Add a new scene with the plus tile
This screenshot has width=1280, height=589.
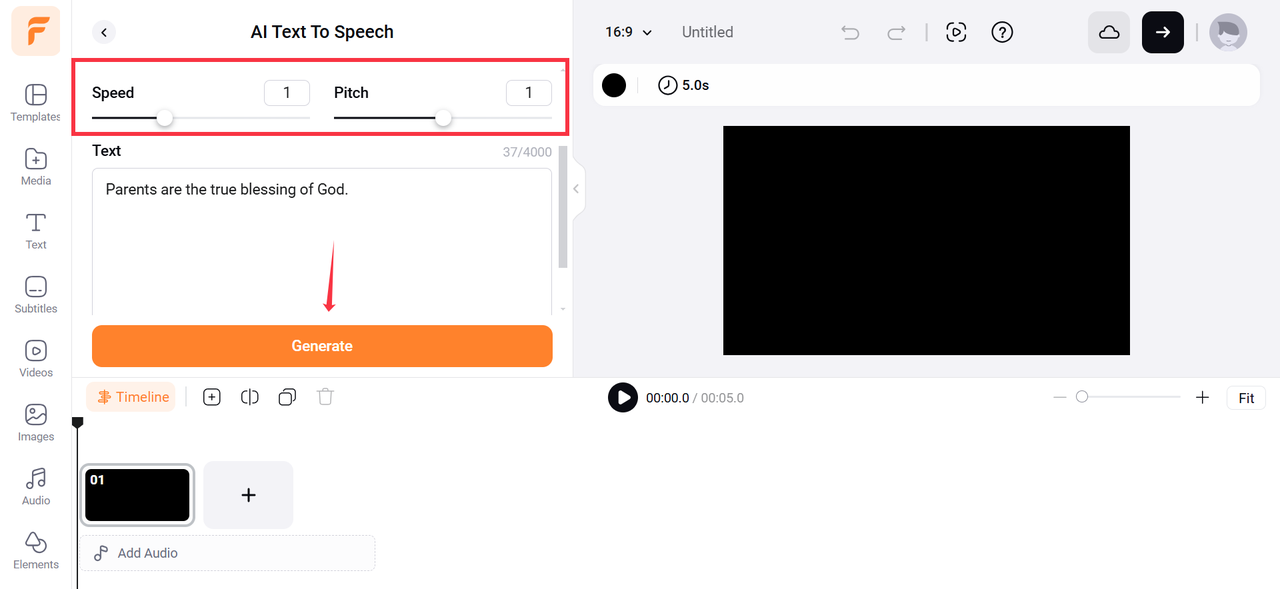tap(248, 495)
